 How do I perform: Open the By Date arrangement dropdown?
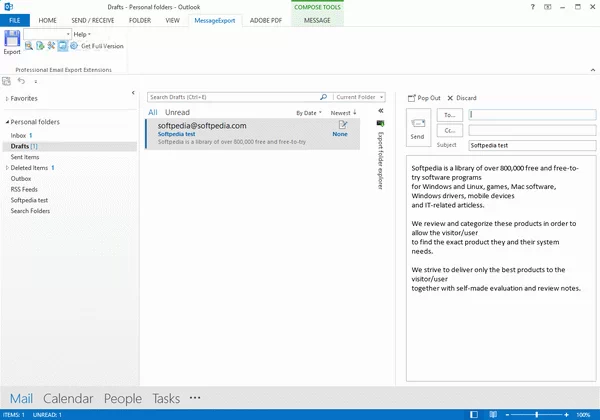(308, 113)
